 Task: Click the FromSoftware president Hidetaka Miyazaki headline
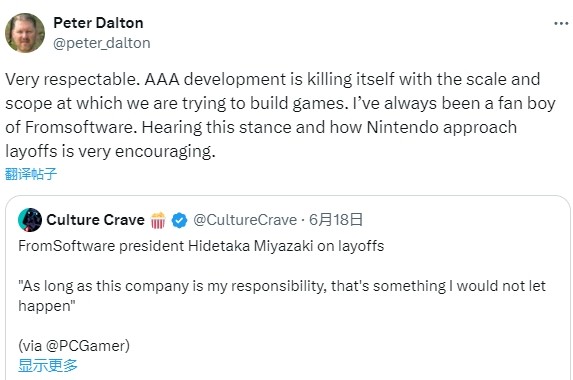(x=201, y=246)
